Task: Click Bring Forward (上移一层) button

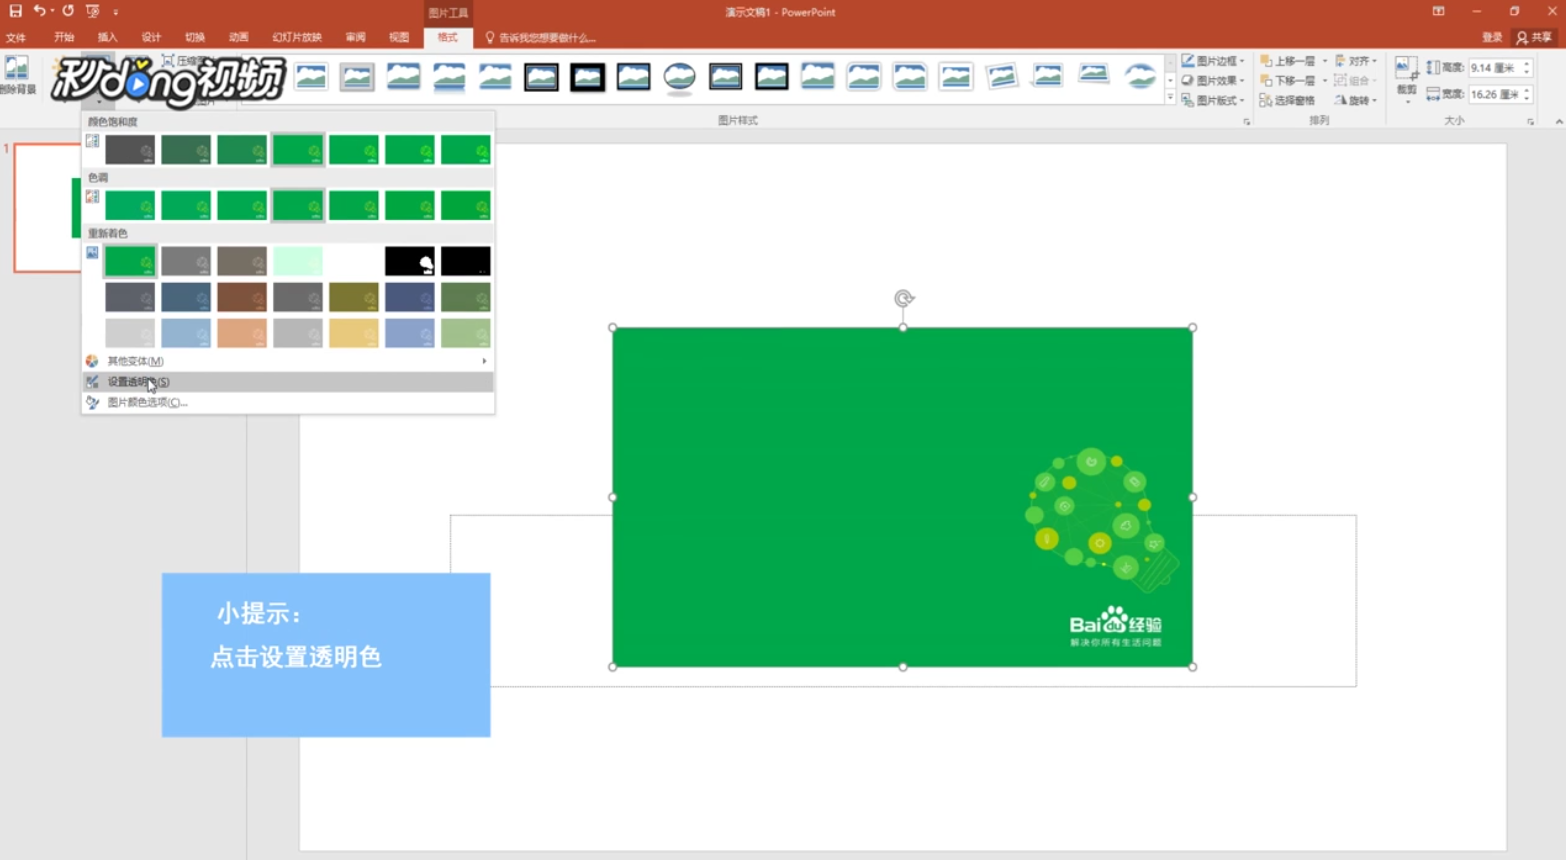Action: (1288, 61)
